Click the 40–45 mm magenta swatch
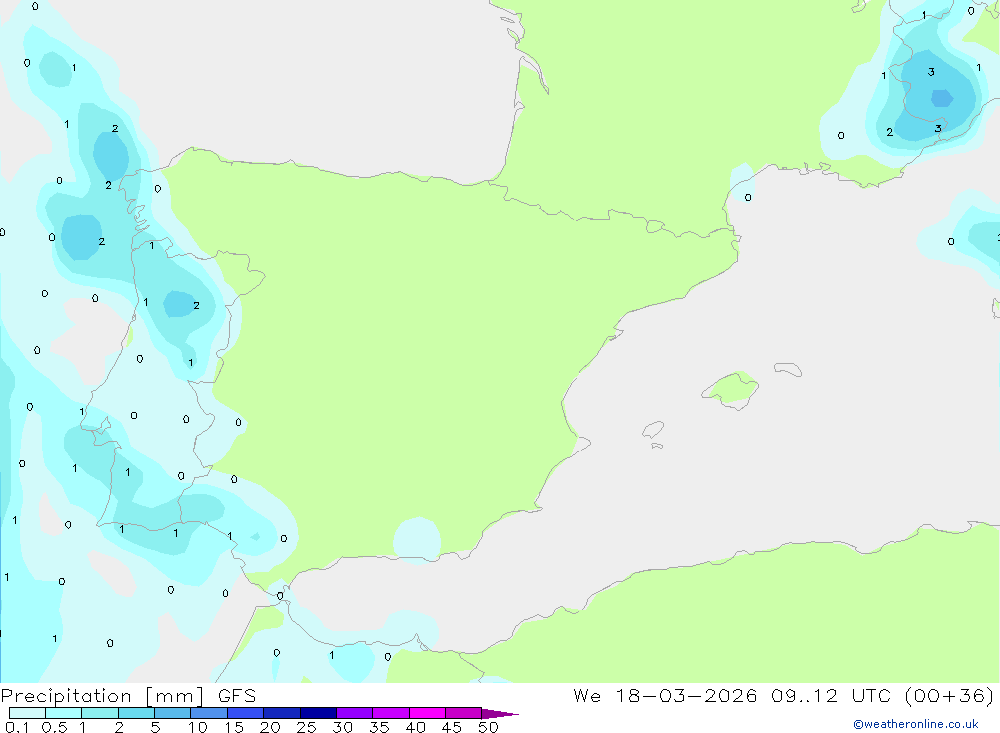The height and width of the screenshot is (733, 1000). (427, 713)
